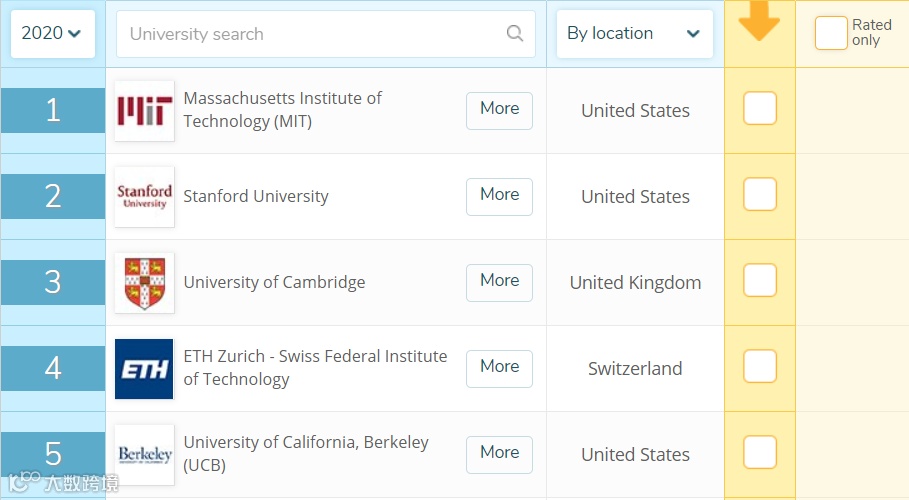Screen dimensions: 909x500
Task: Check the compare box for MIT
Action: [760, 108]
